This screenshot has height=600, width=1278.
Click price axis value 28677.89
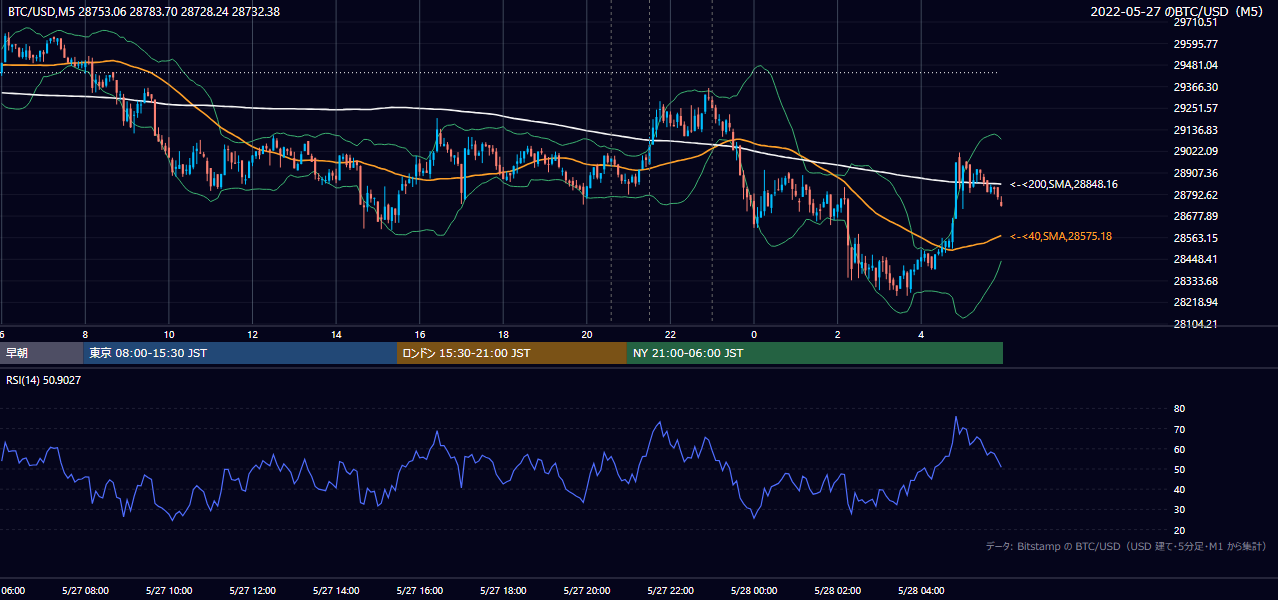coord(1195,216)
